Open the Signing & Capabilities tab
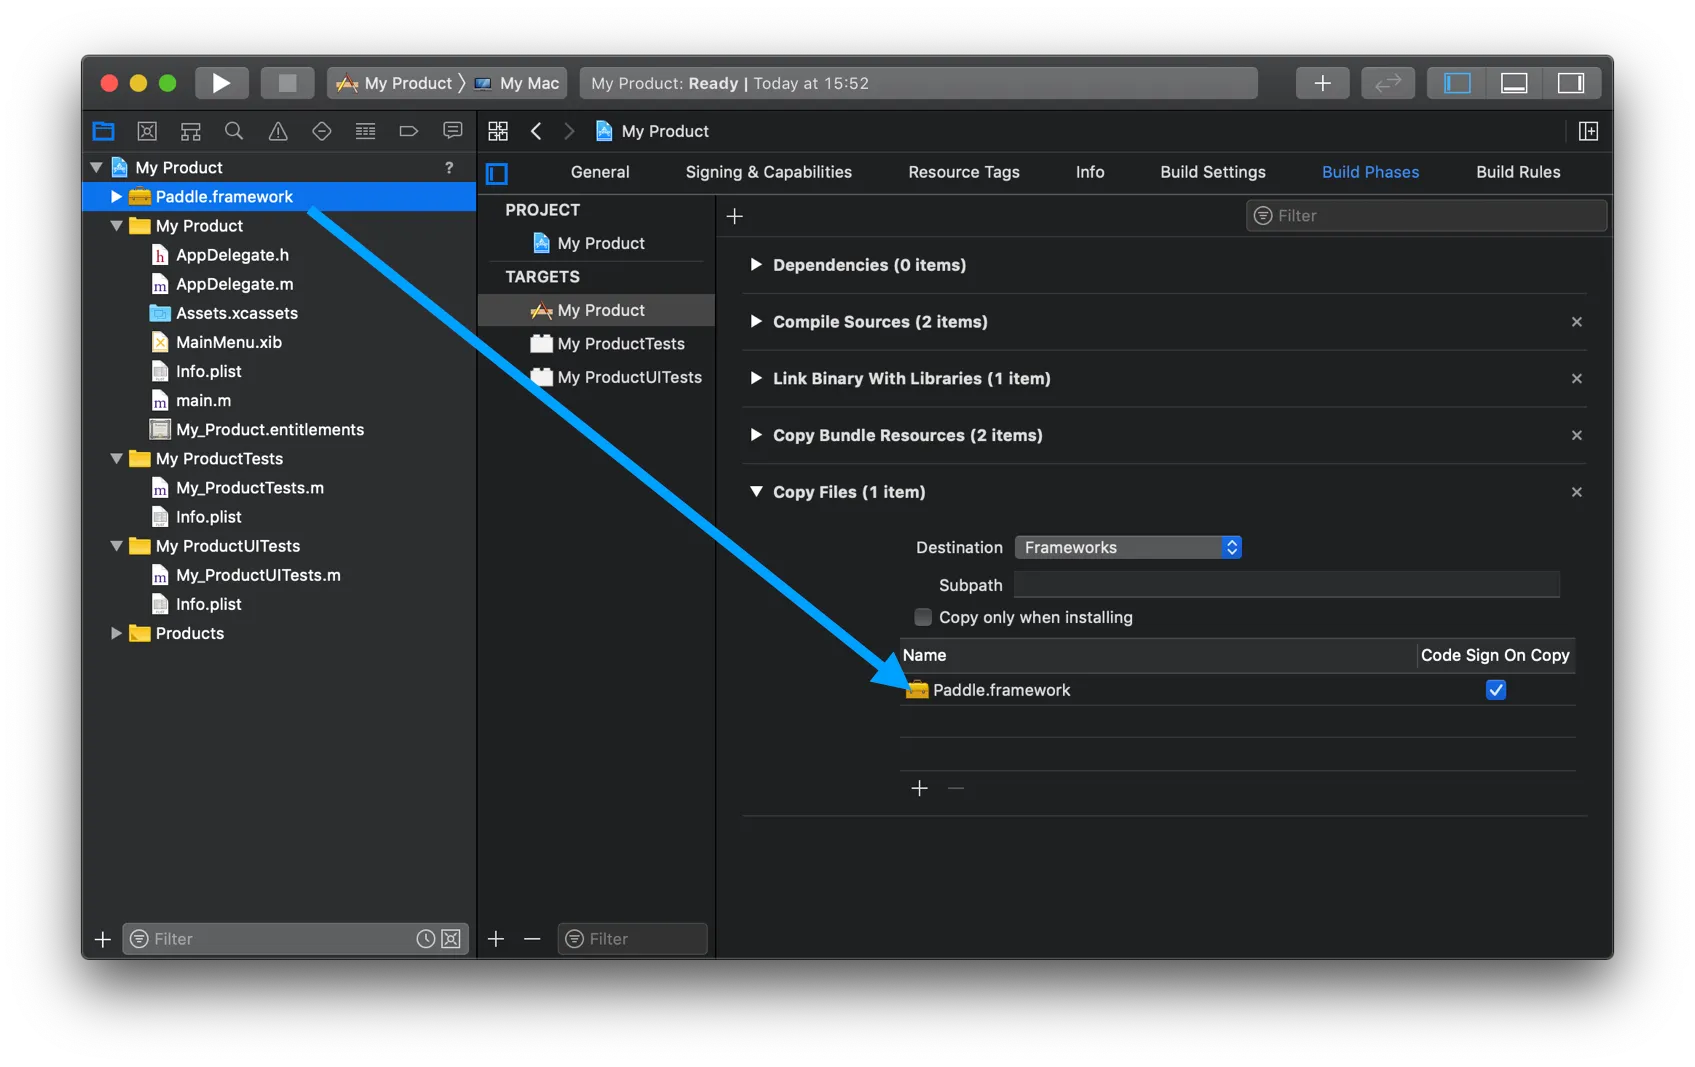Viewport: 1695px width, 1067px height. pos(768,172)
